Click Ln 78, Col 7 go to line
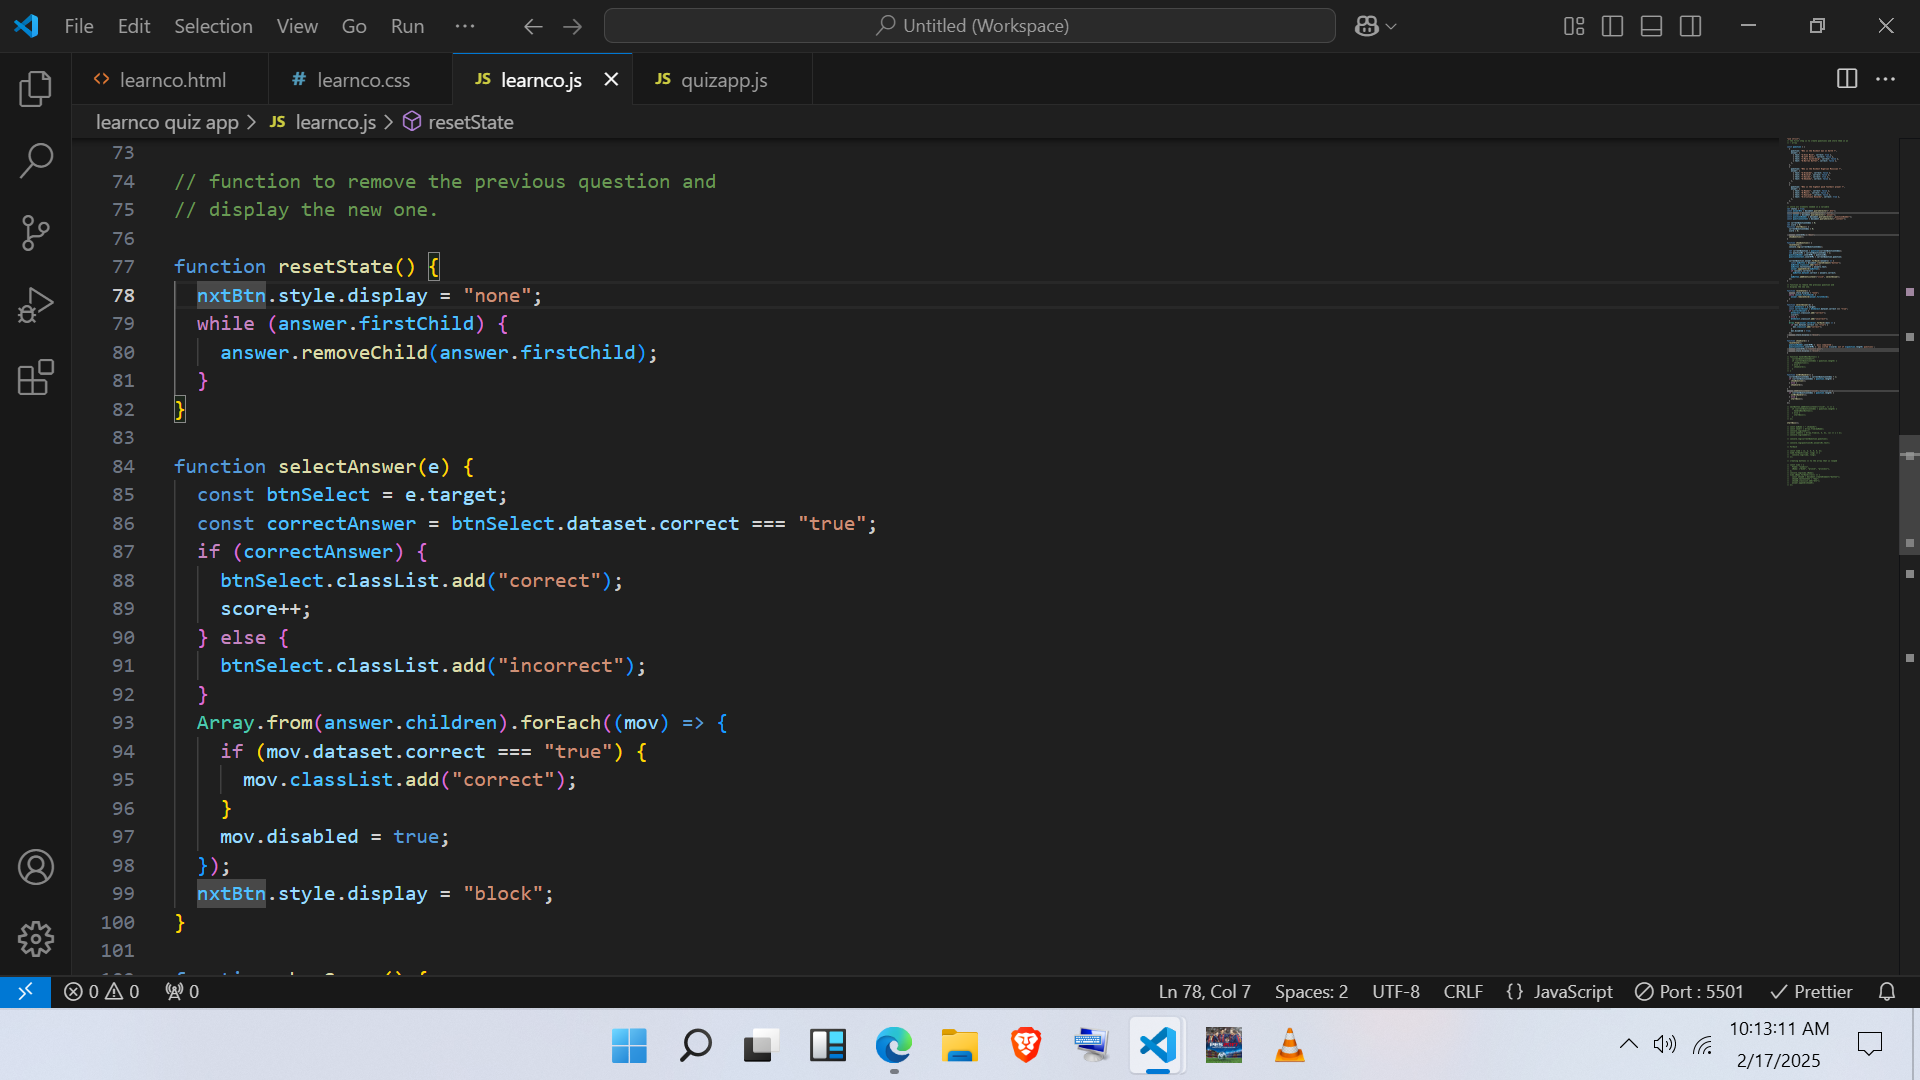 tap(1204, 991)
